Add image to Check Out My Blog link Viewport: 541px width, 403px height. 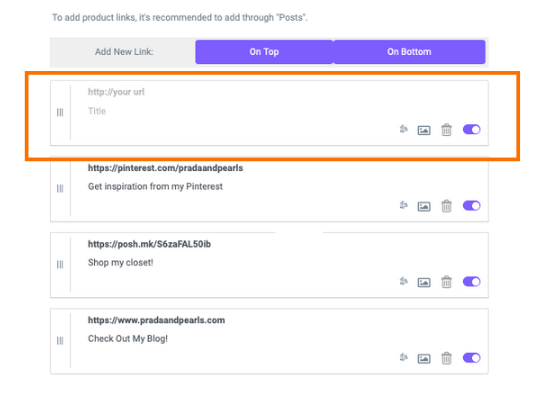pyautogui.click(x=424, y=358)
